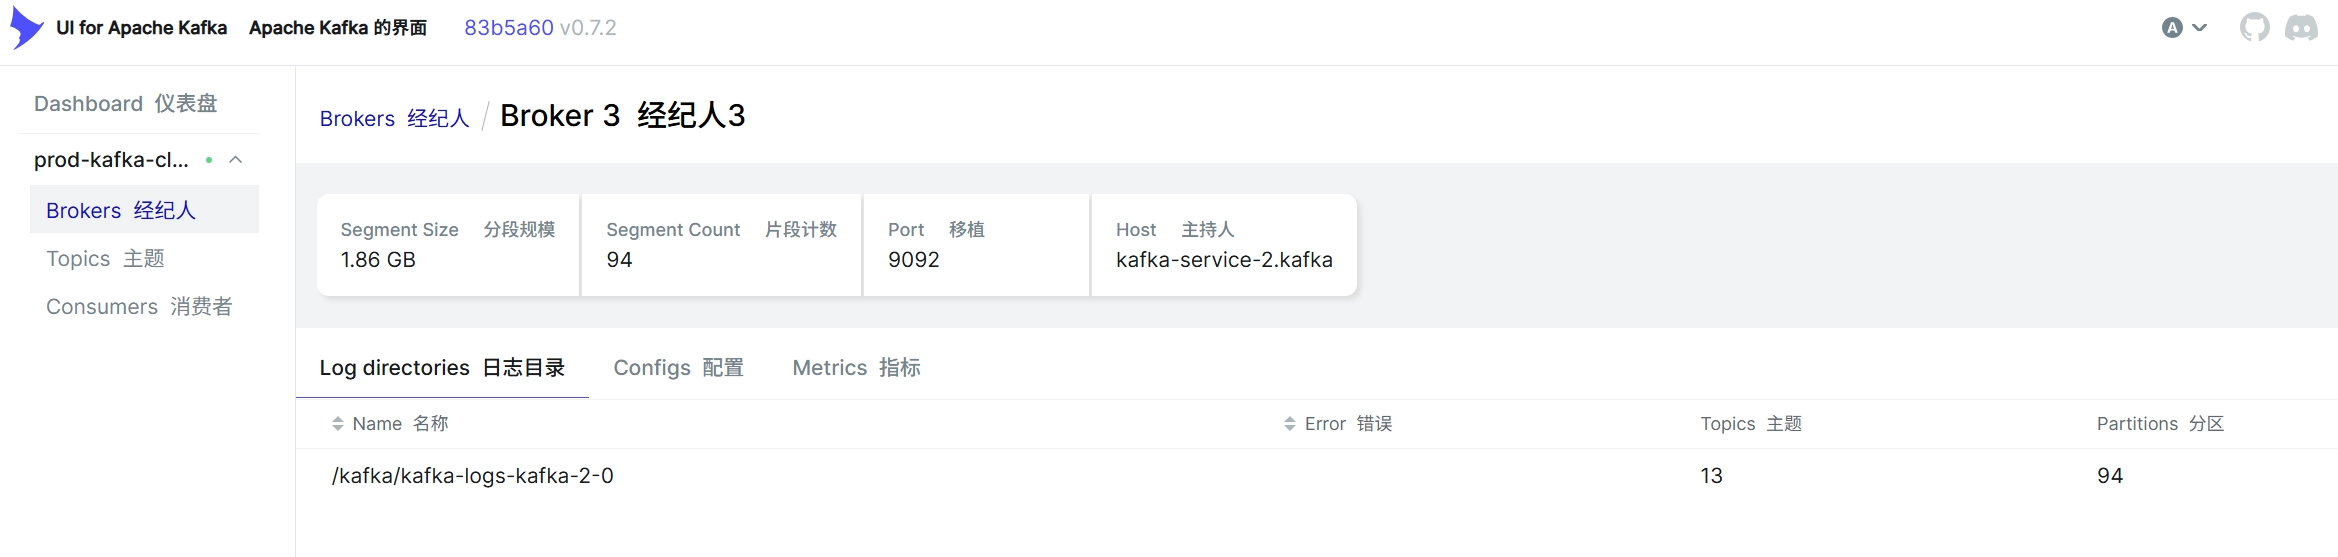Click the Topics column header
This screenshot has width=2338, height=557.
point(1751,424)
